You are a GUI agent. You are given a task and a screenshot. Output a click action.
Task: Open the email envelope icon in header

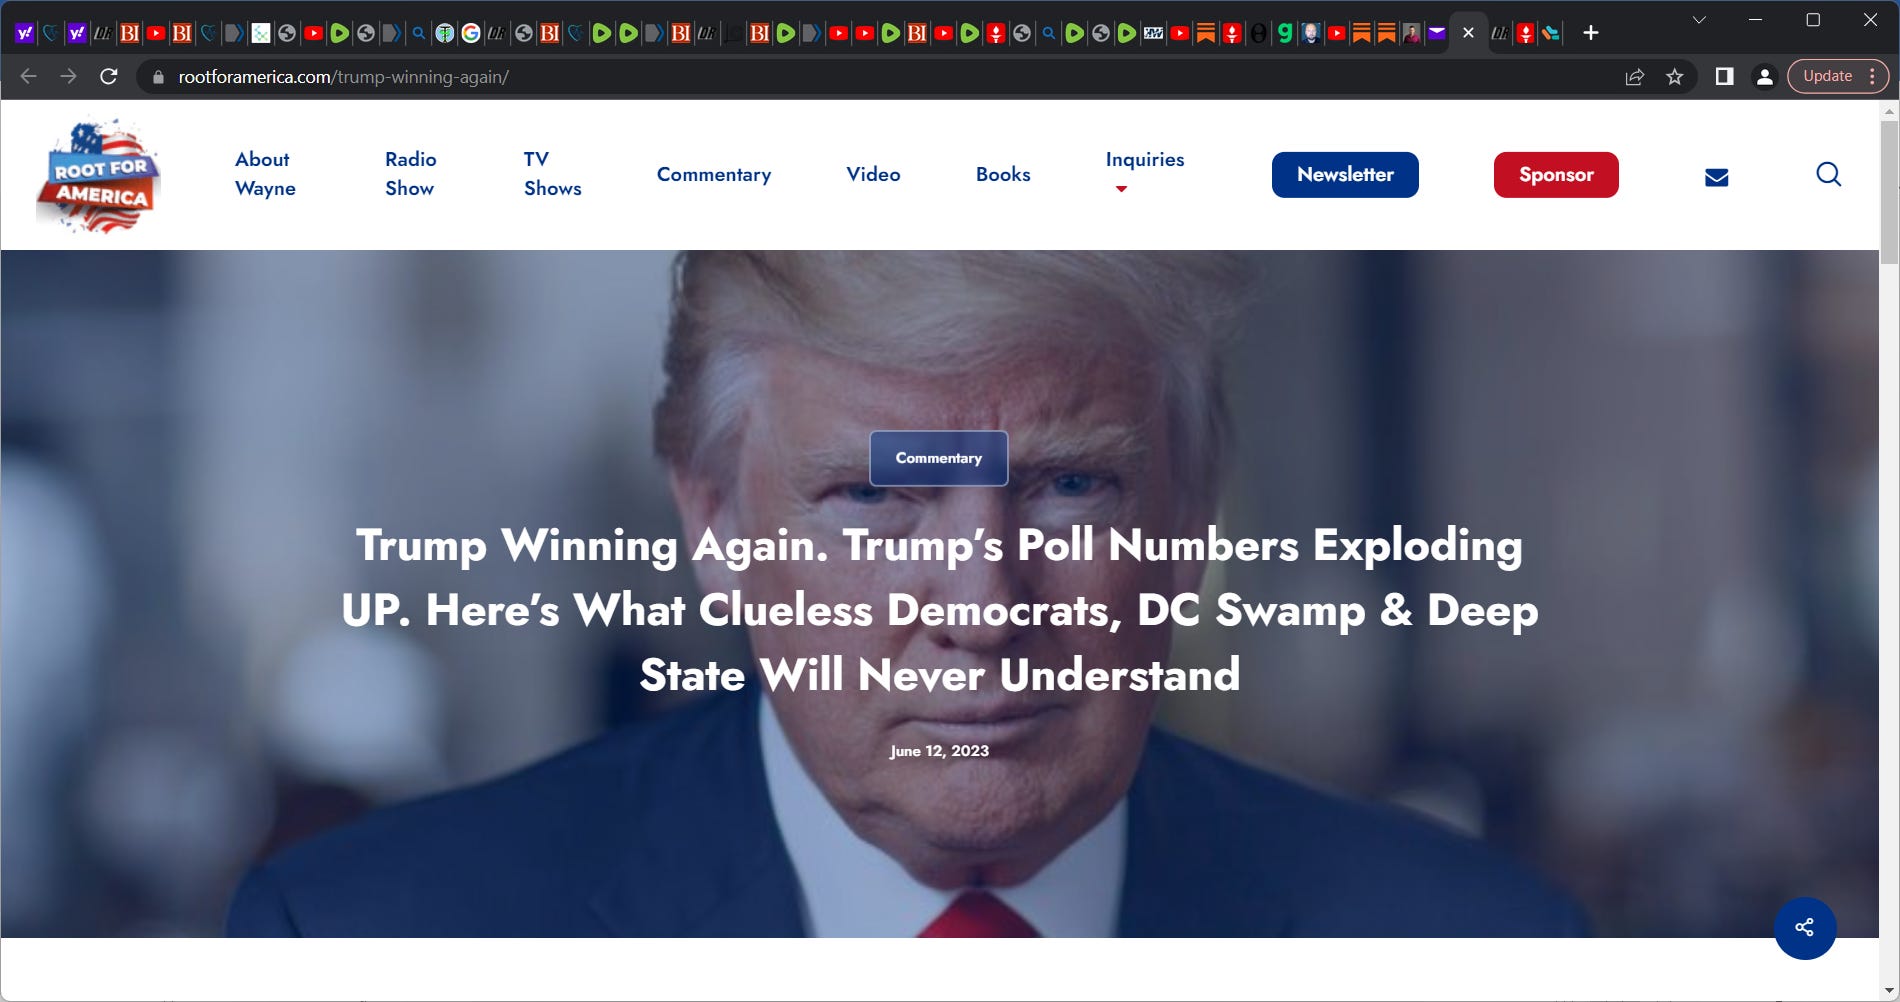pyautogui.click(x=1716, y=177)
